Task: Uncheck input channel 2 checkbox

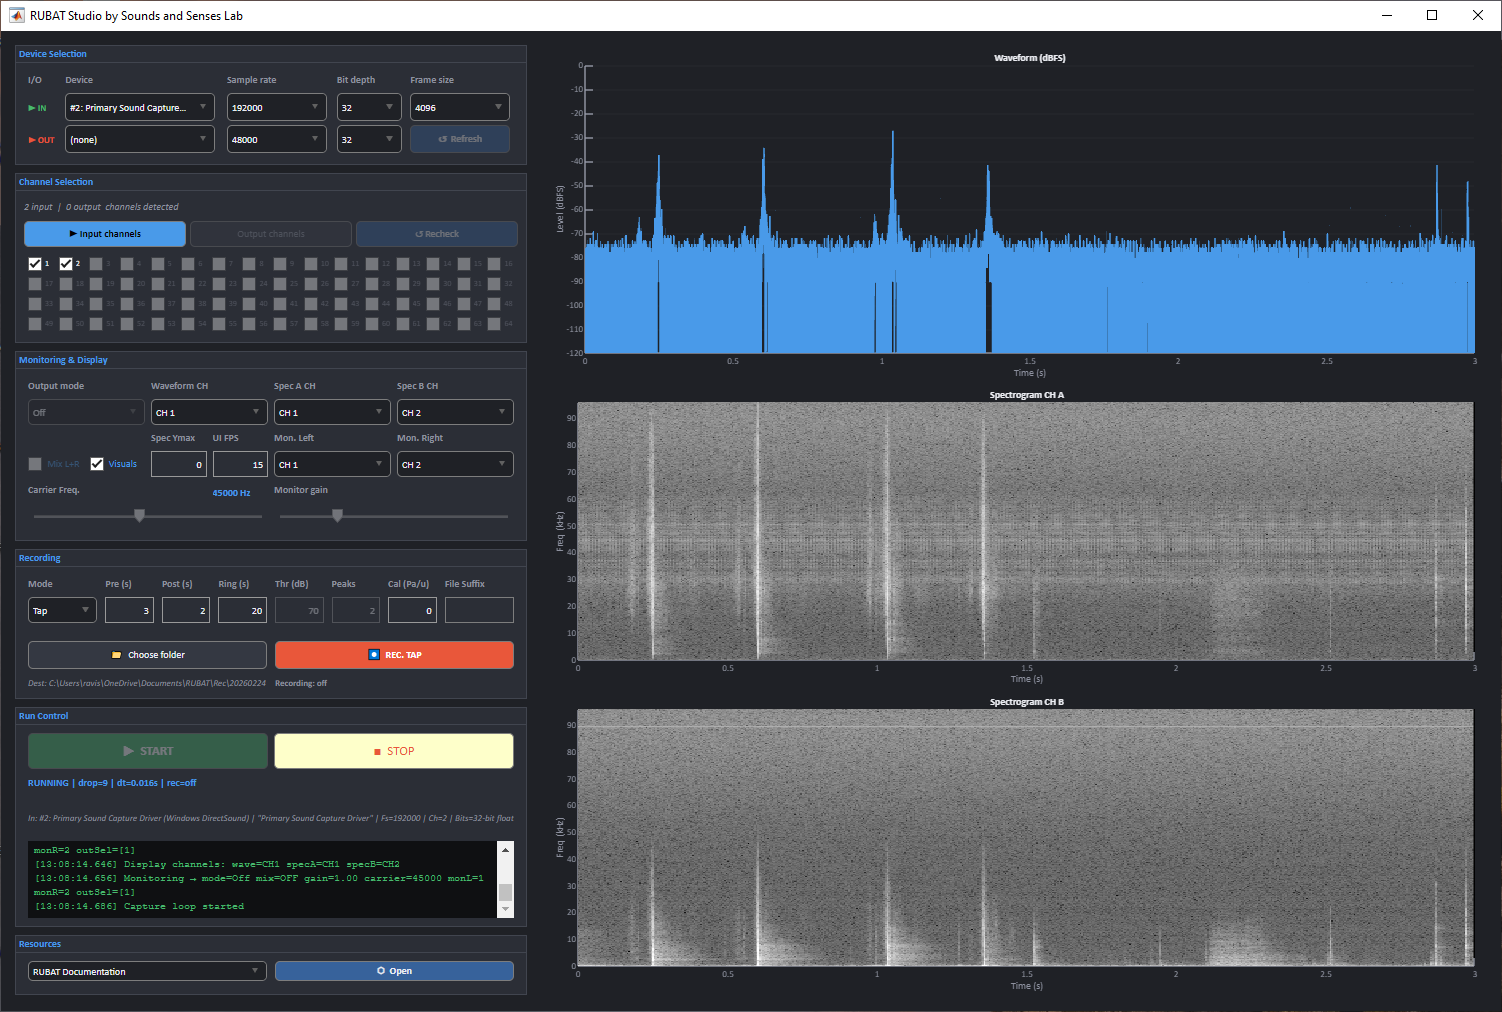Action: pos(66,264)
